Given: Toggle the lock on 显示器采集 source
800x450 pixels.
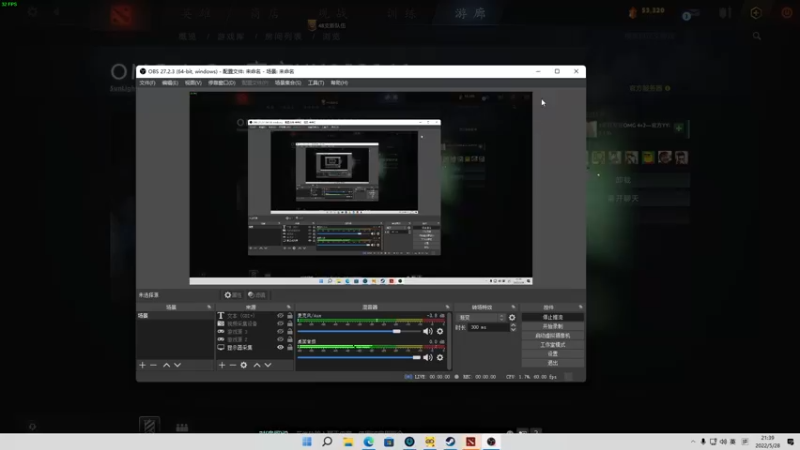Looking at the screenshot, I should point(290,347).
